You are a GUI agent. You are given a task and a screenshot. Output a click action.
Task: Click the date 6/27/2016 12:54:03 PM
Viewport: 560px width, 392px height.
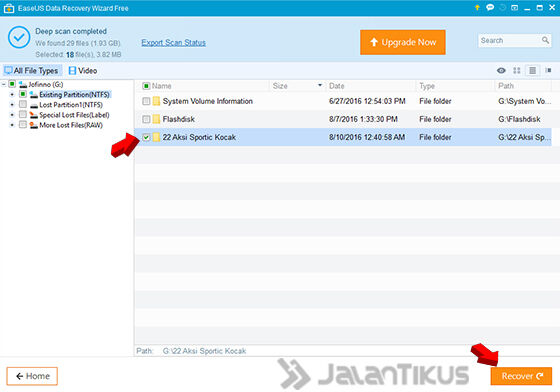367,101
